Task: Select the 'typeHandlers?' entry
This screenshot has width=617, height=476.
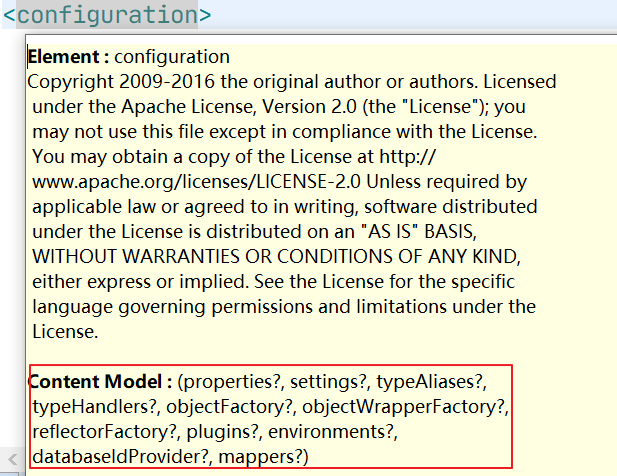Action: pos(94,406)
